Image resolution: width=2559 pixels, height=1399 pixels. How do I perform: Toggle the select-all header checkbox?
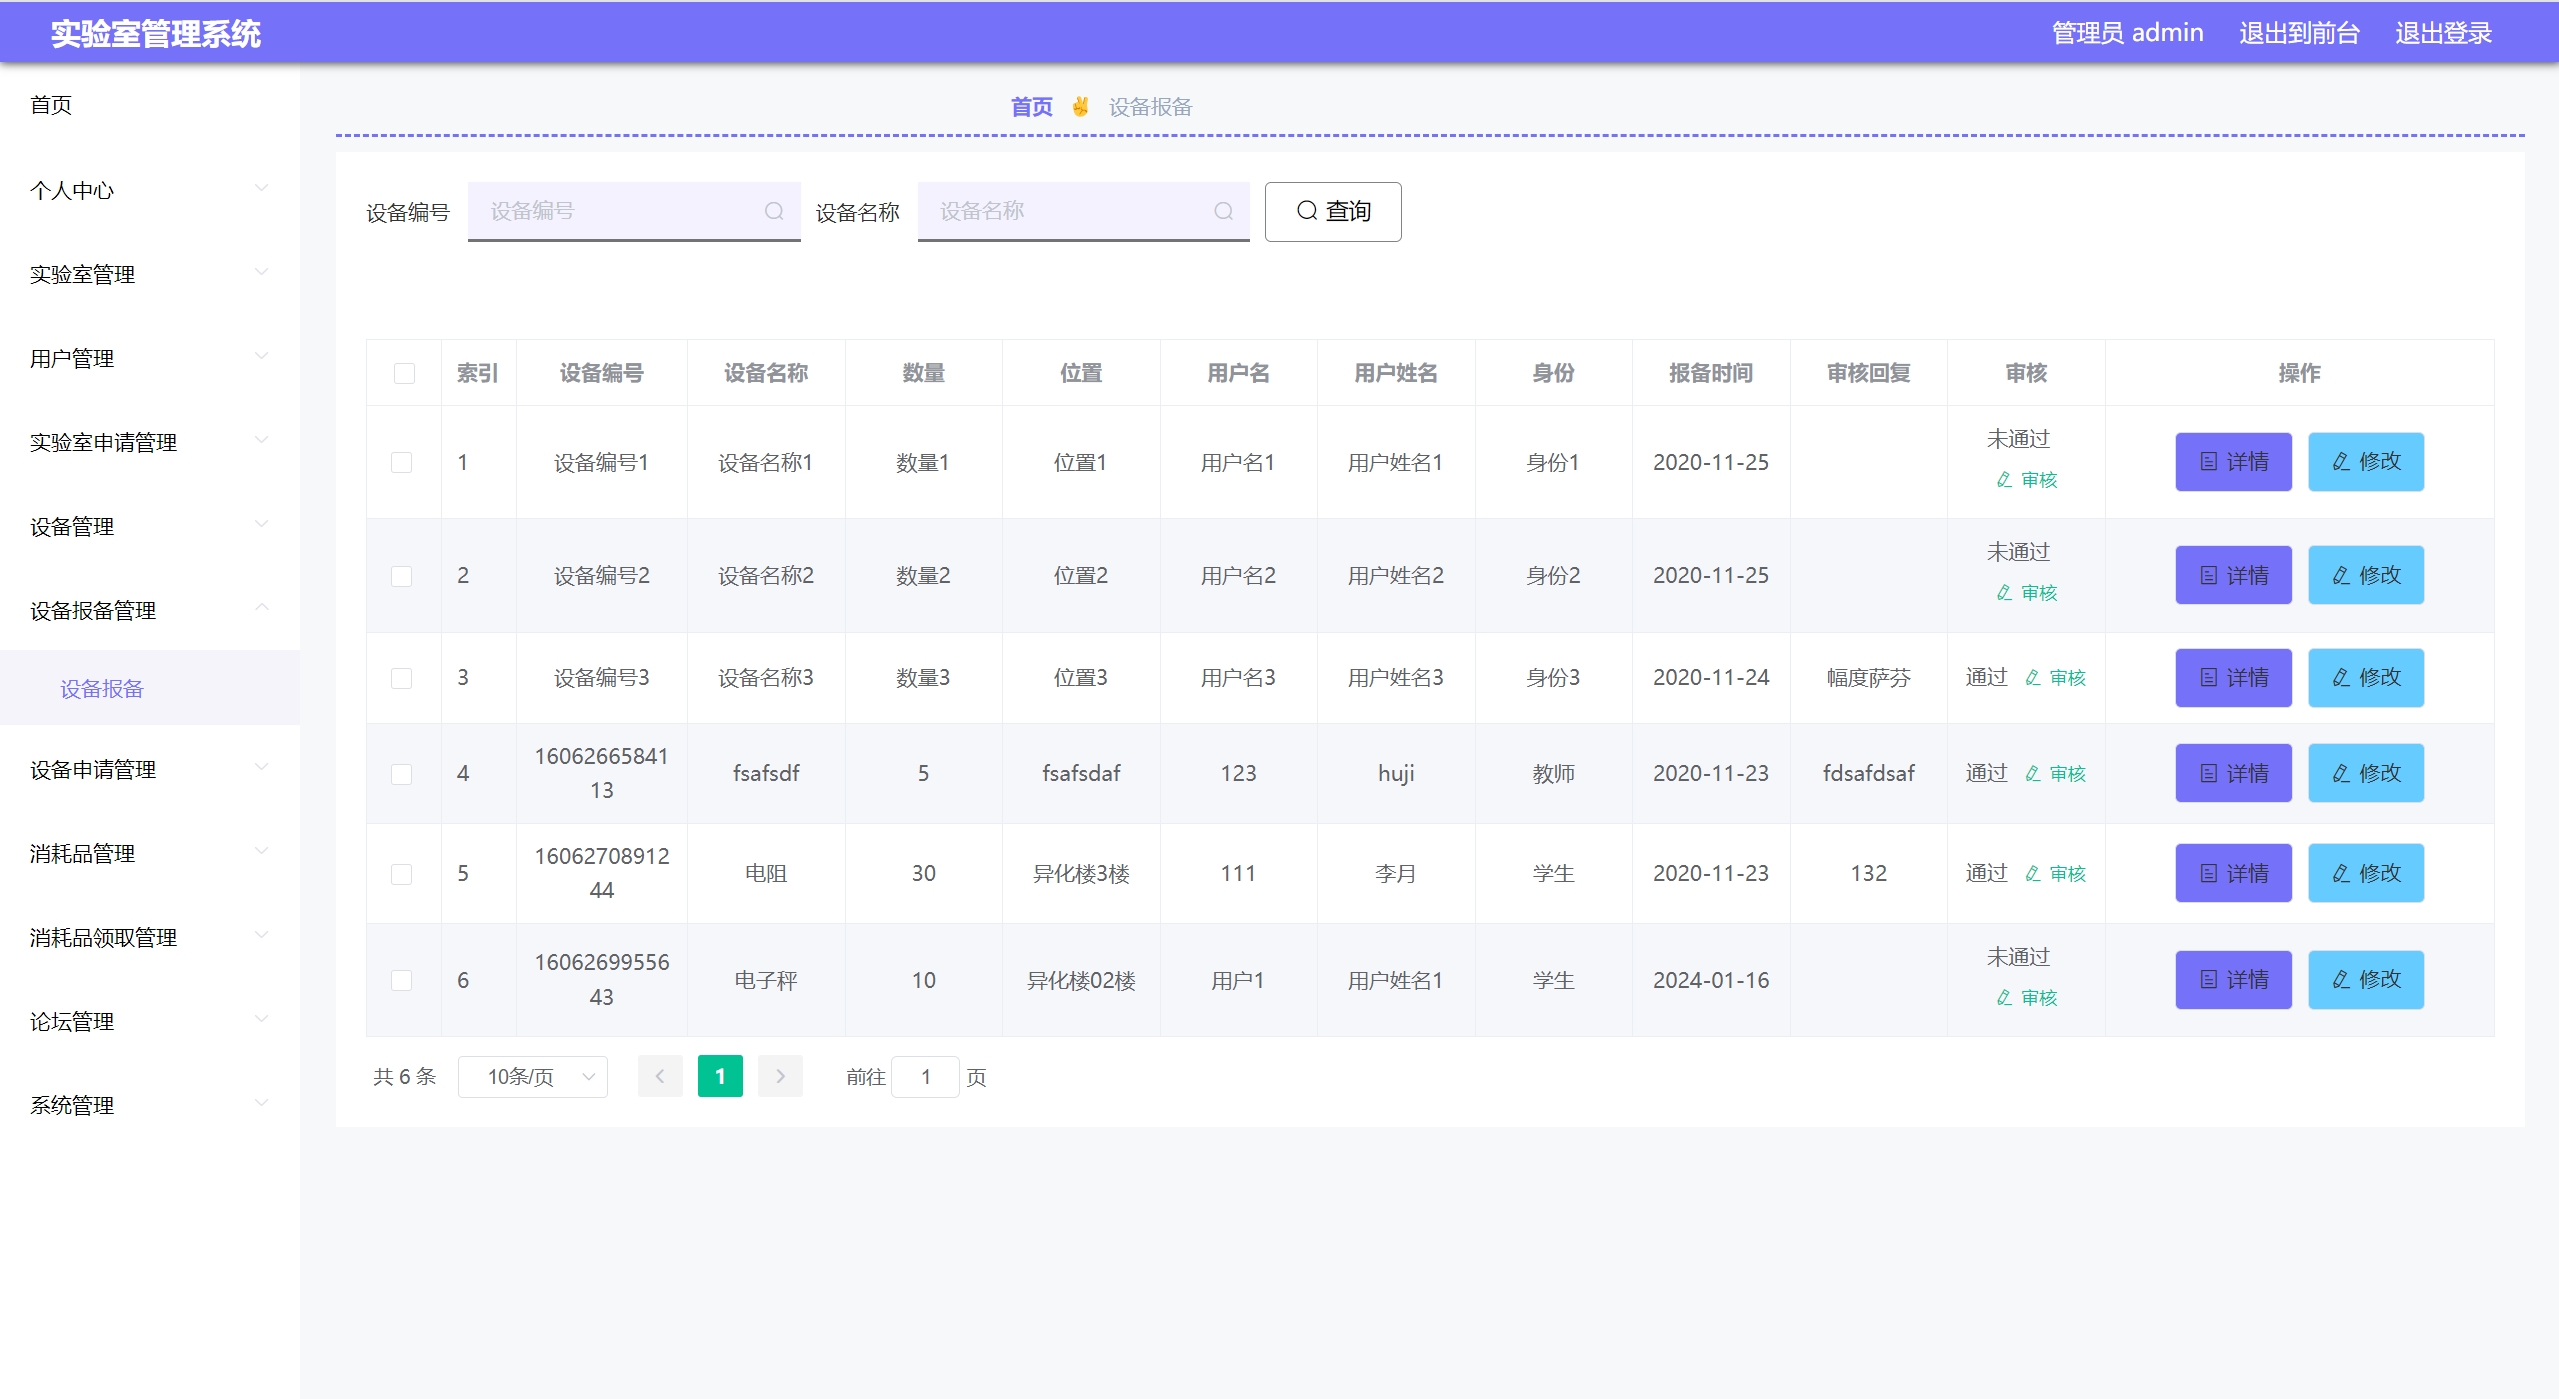(x=404, y=373)
